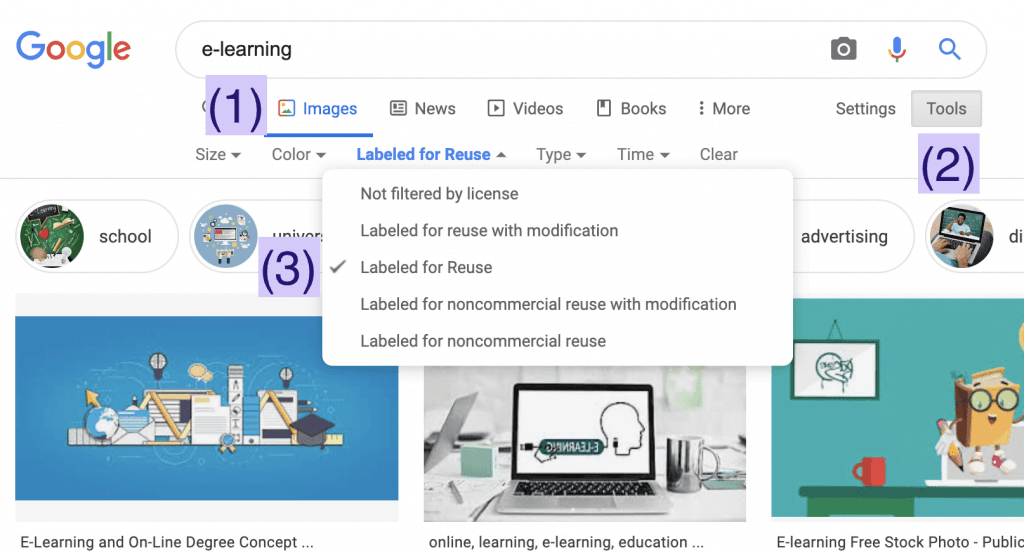Viewport: 1024px width, 555px height.
Task: Click the Tools button
Action: point(946,108)
